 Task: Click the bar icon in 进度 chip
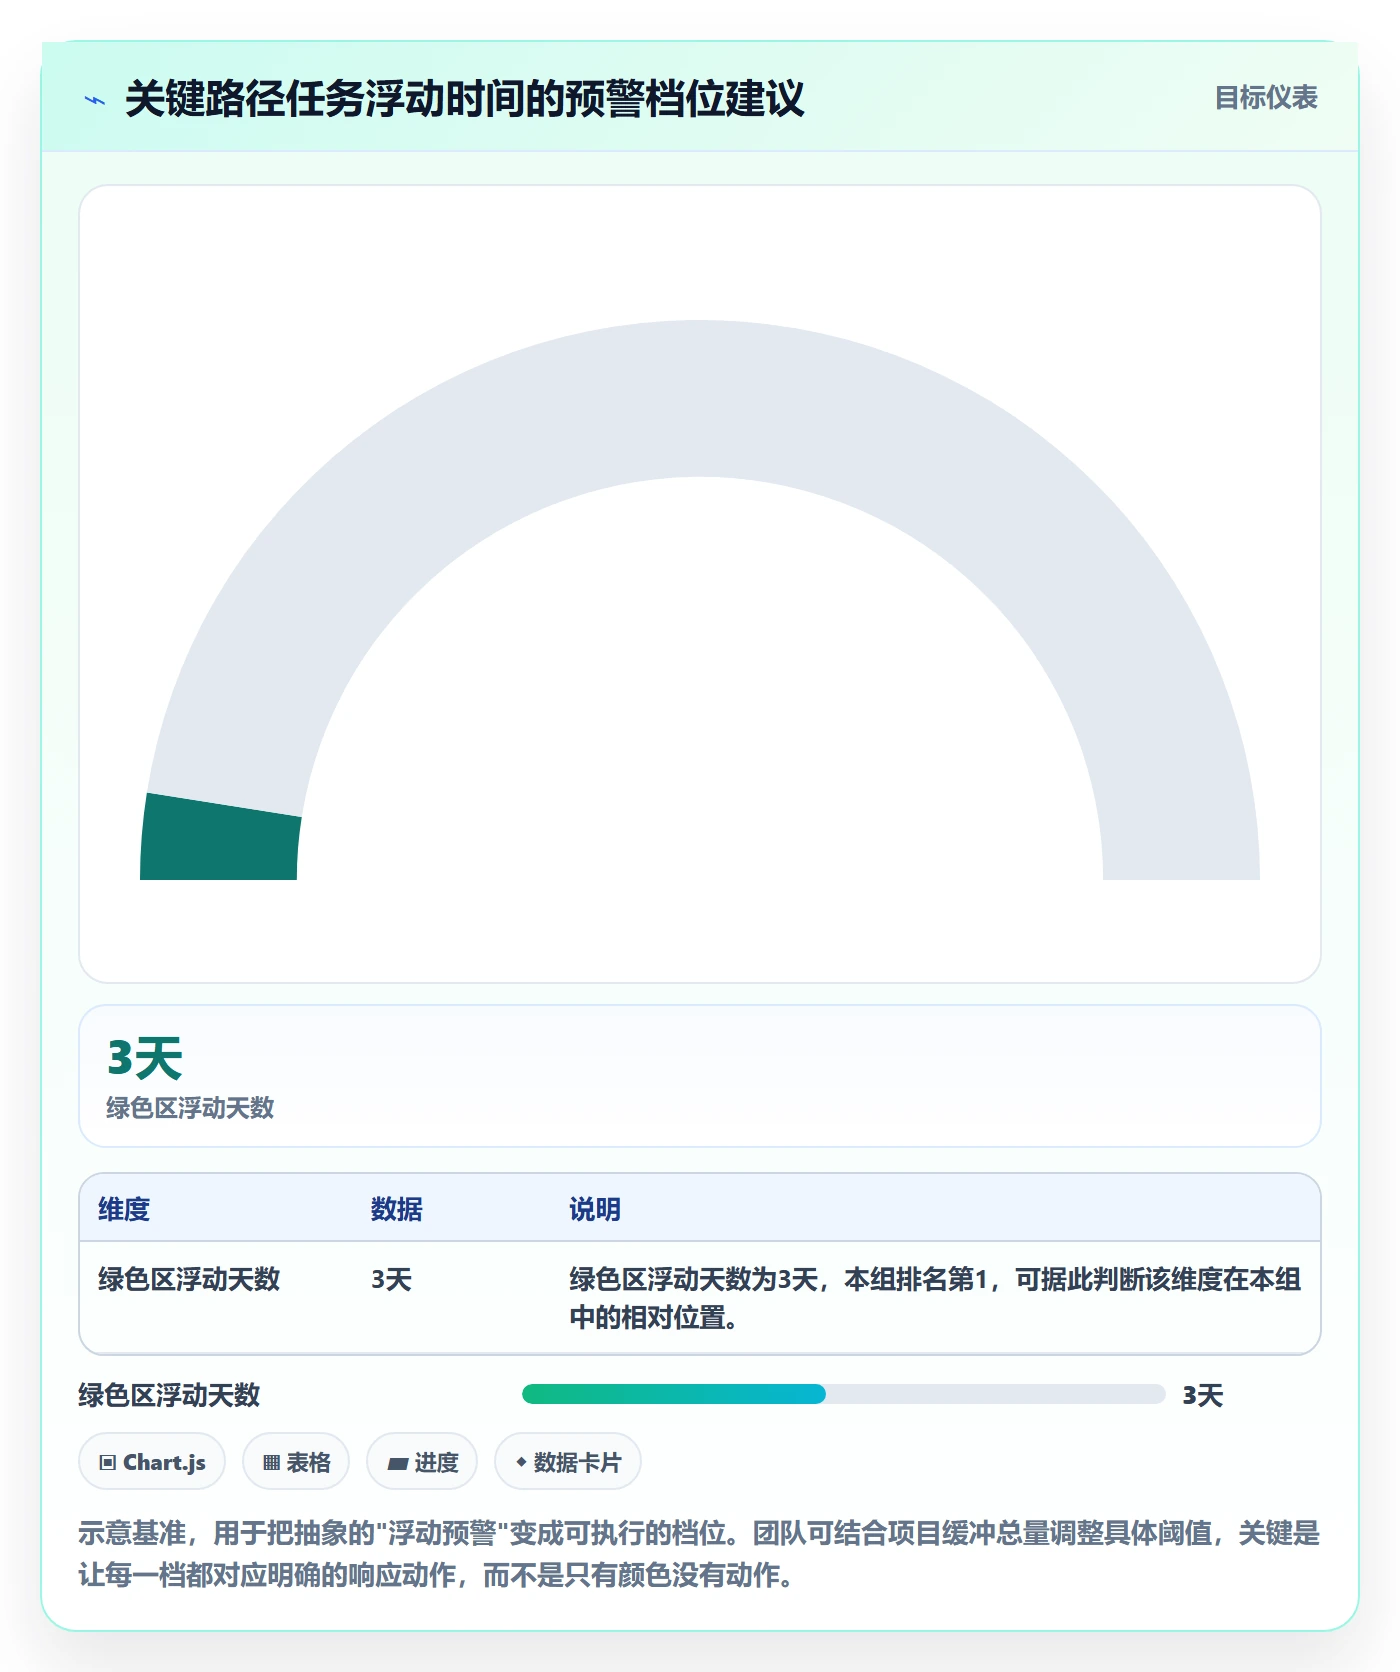pyautogui.click(x=397, y=1464)
